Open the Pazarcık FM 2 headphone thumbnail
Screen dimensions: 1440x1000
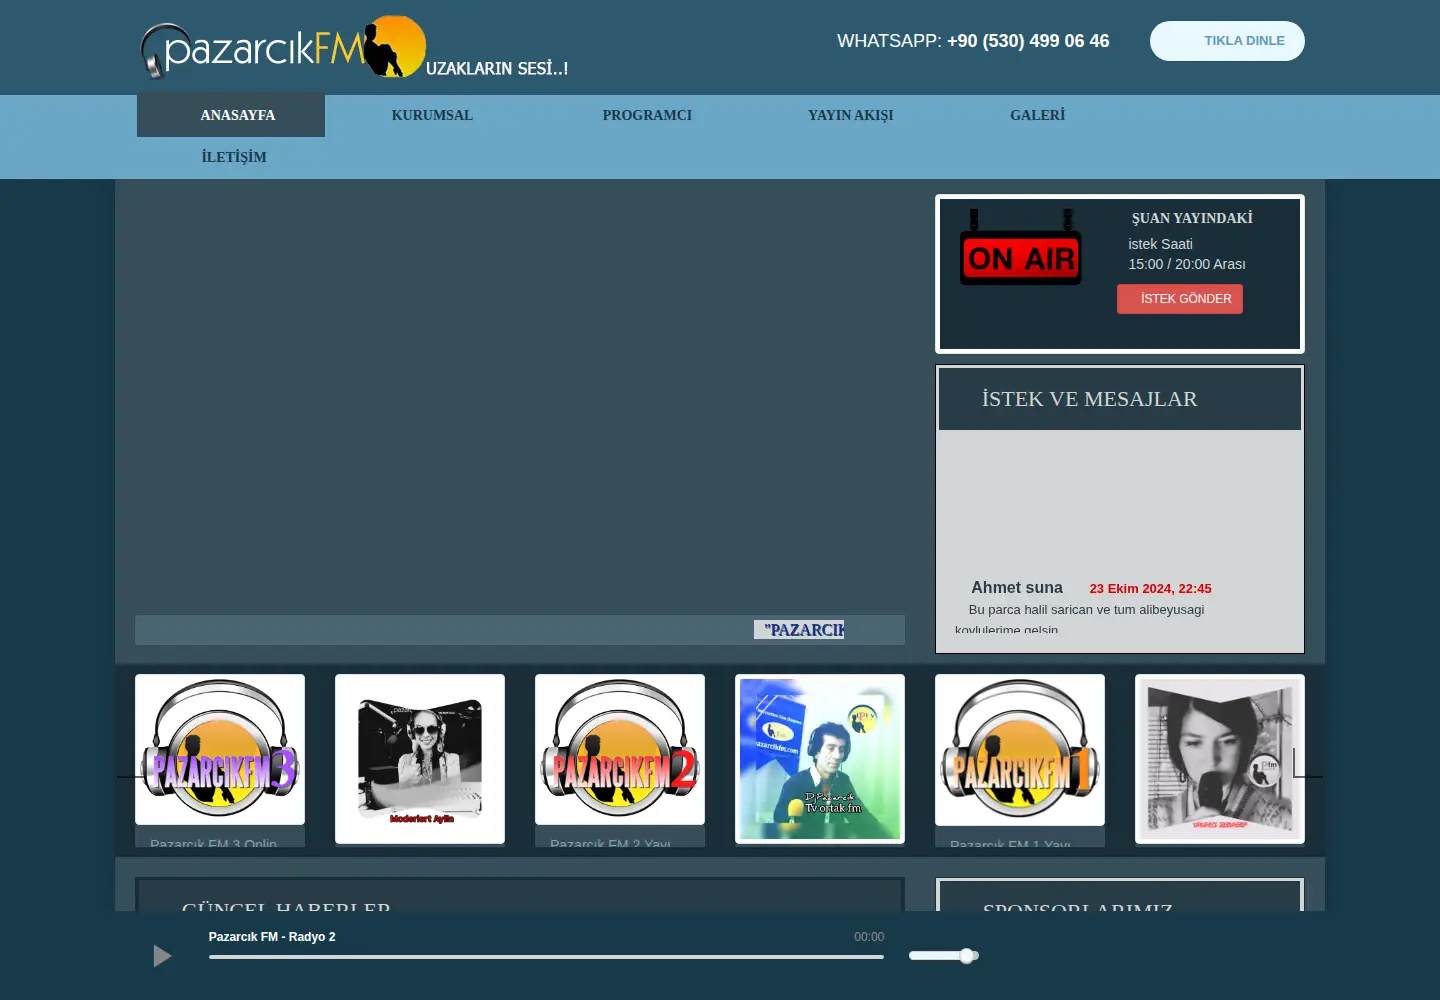pyautogui.click(x=620, y=749)
